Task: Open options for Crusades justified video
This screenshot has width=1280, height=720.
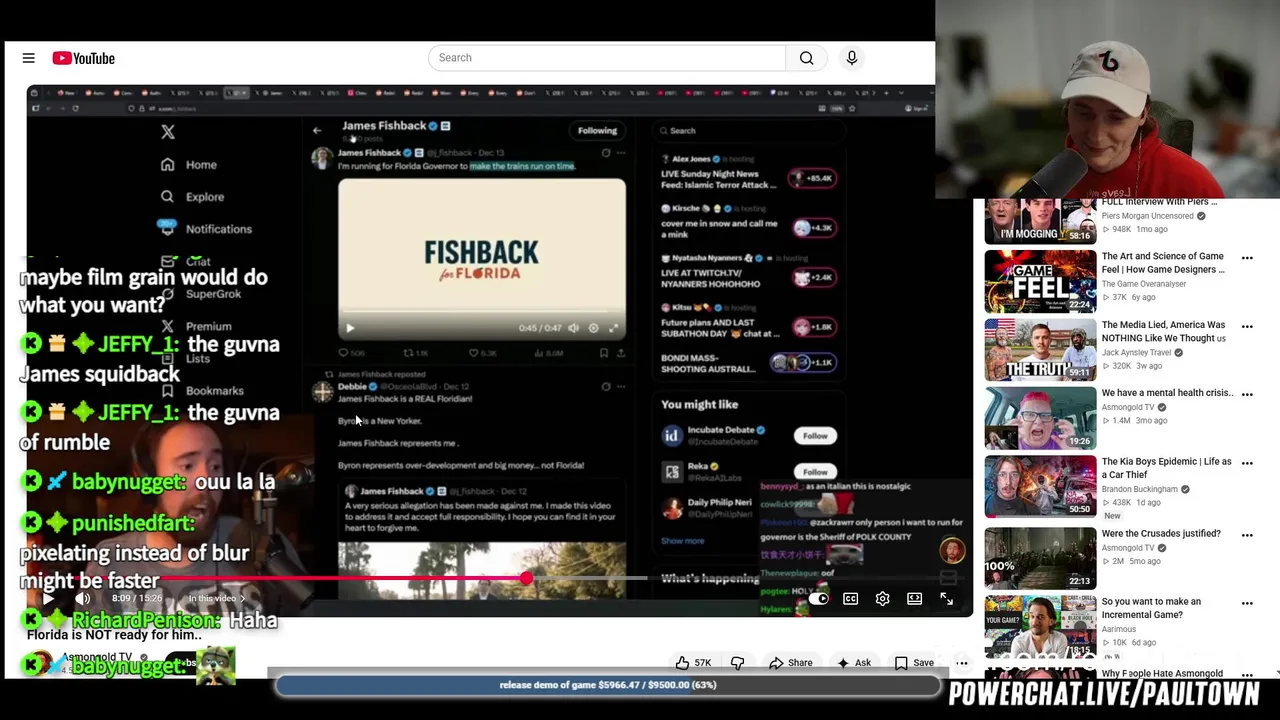Action: 1247,535
